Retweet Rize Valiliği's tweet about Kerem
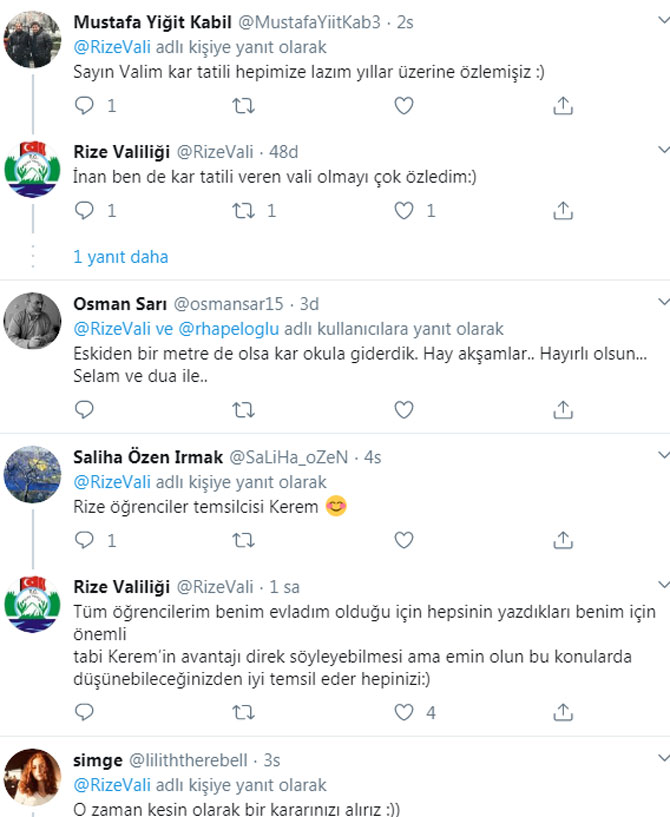Image resolution: width=670 pixels, height=817 pixels. pyautogui.click(x=242, y=712)
